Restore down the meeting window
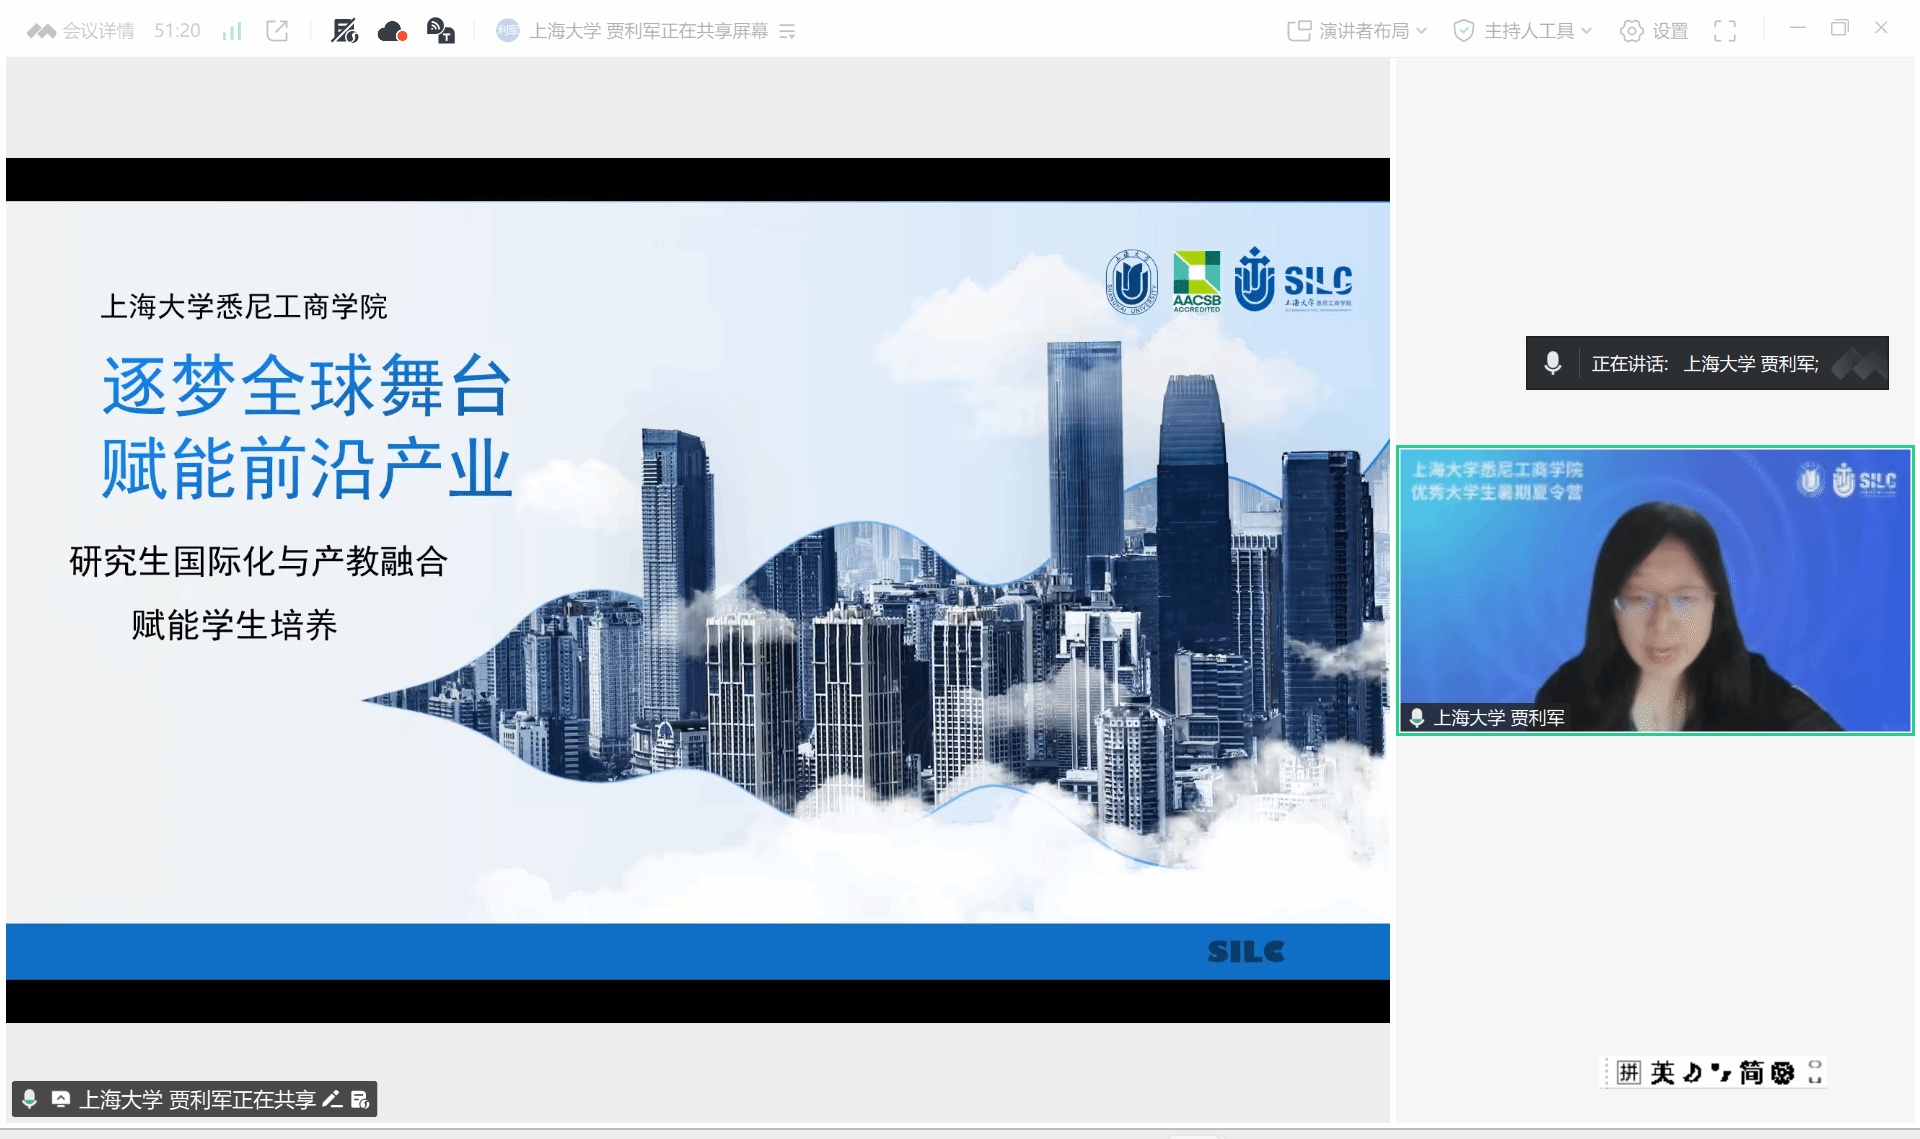This screenshot has height=1139, width=1920. [1840, 28]
